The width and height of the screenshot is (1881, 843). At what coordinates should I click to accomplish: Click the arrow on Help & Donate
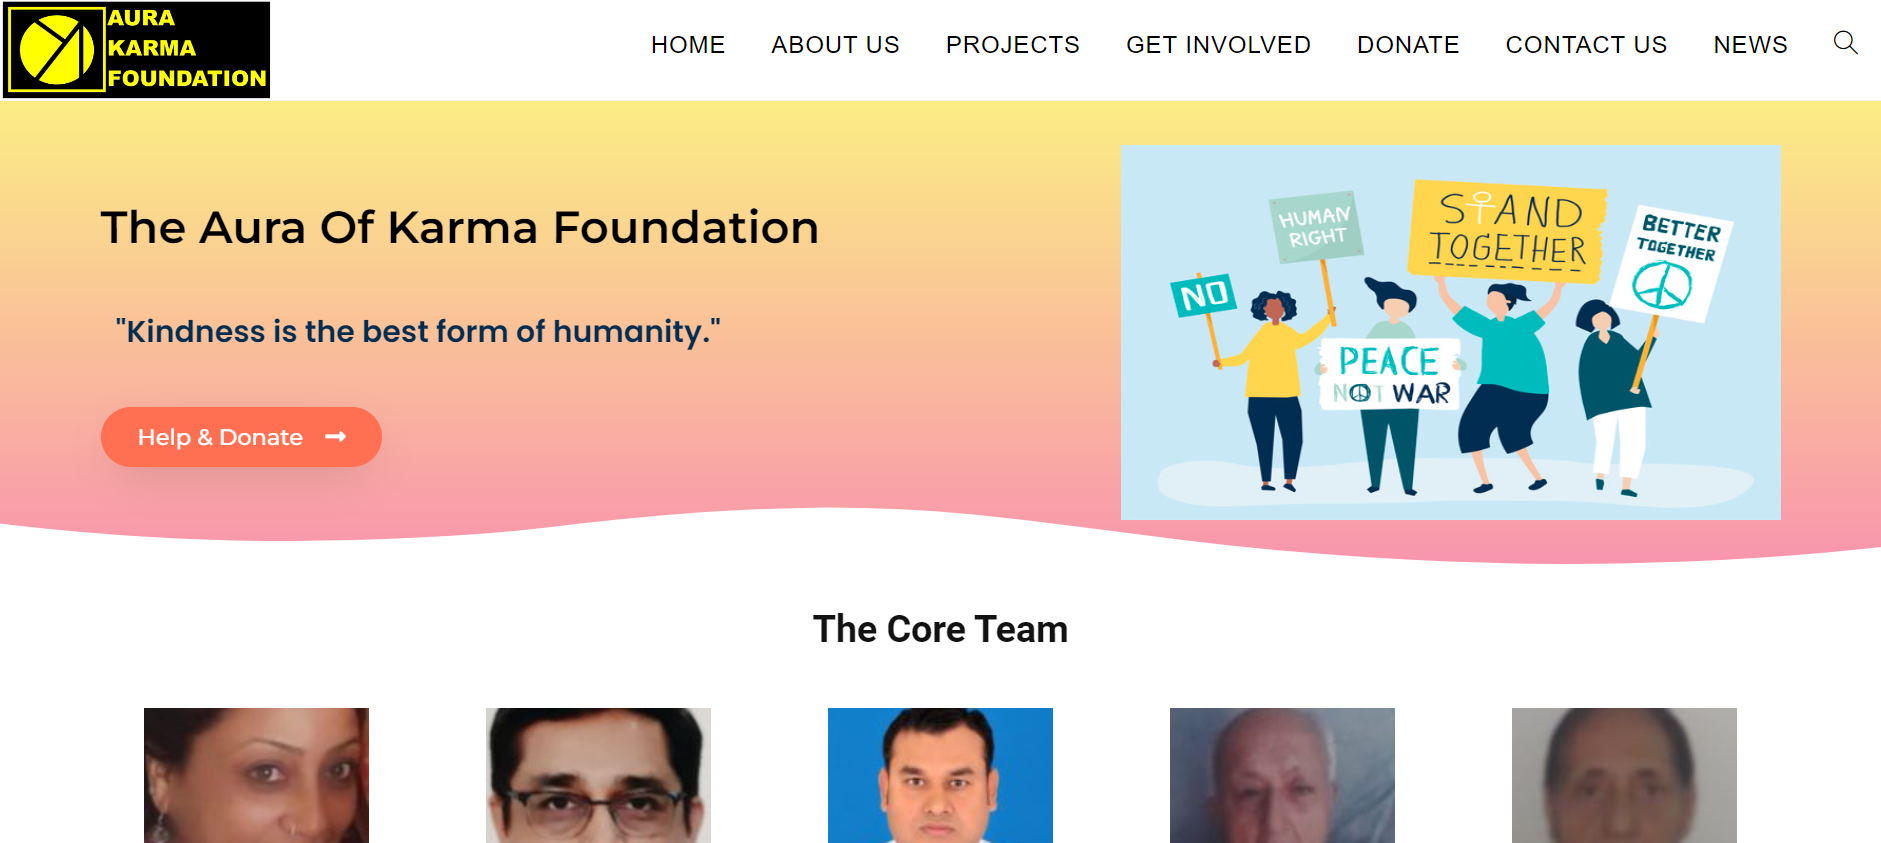336,437
